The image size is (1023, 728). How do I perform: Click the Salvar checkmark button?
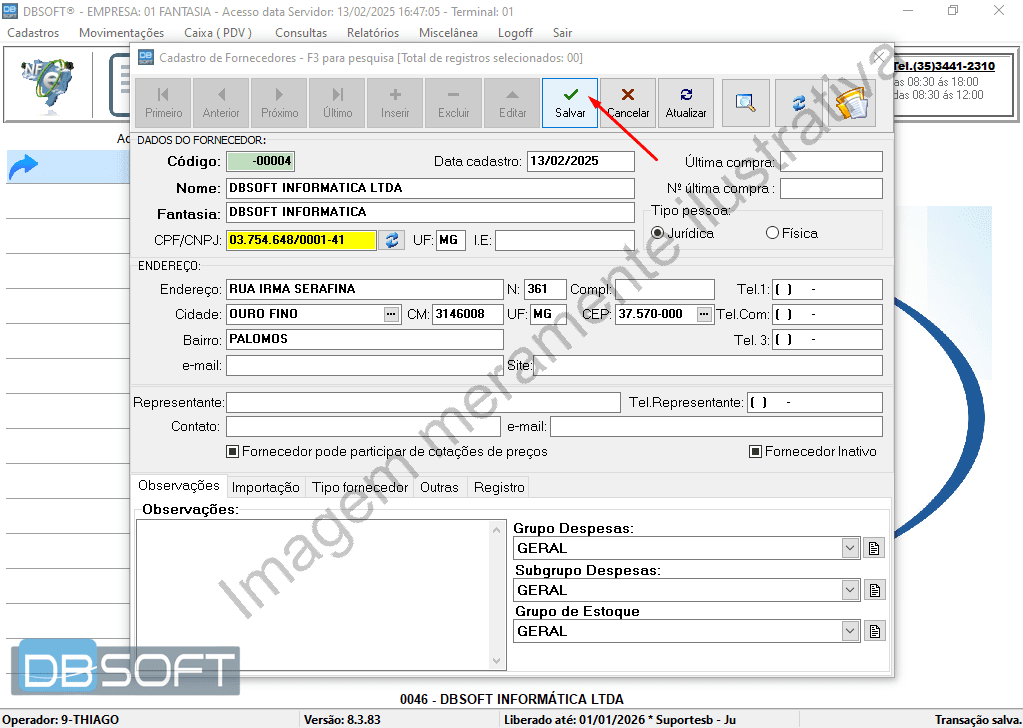click(x=570, y=103)
